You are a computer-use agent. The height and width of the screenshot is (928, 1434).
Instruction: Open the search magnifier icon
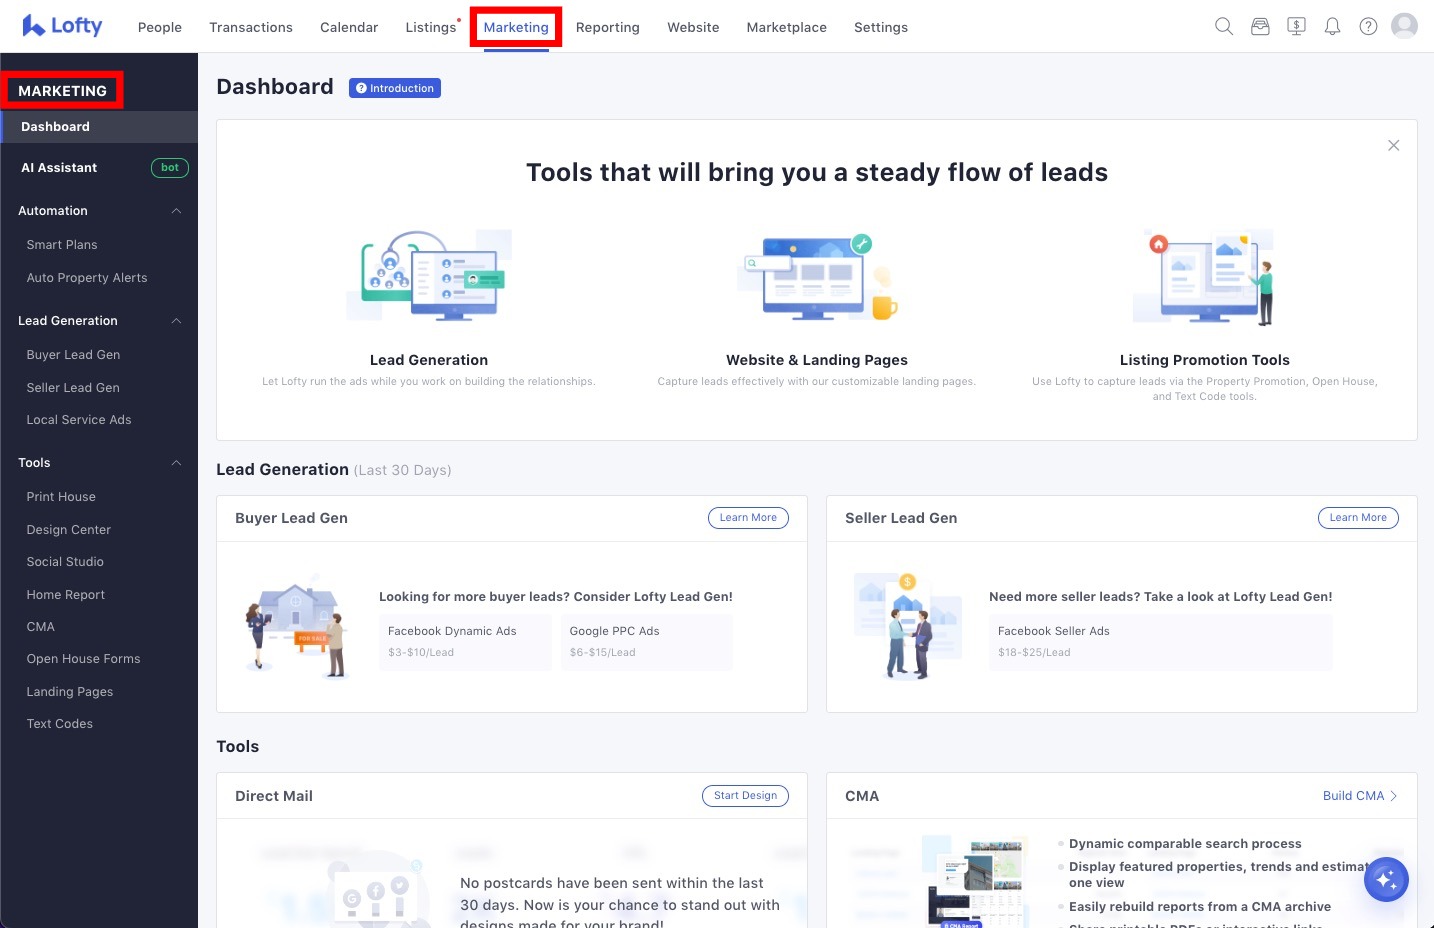[1224, 27]
